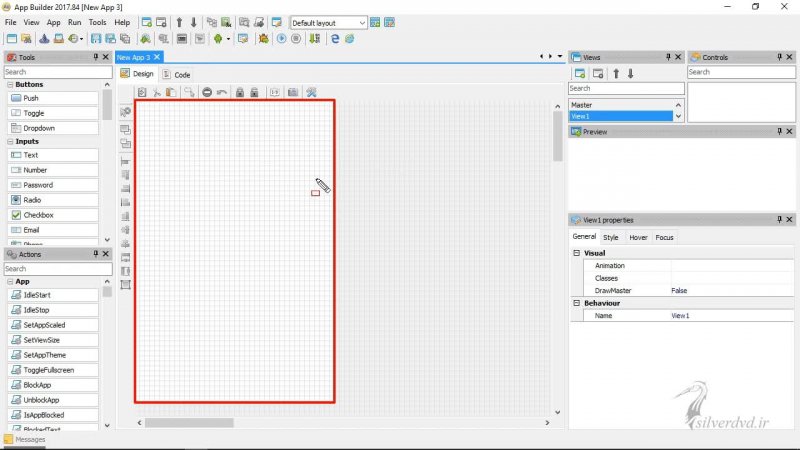
Task: Click the Undo arrow in designer toolbar
Action: click(x=221, y=93)
